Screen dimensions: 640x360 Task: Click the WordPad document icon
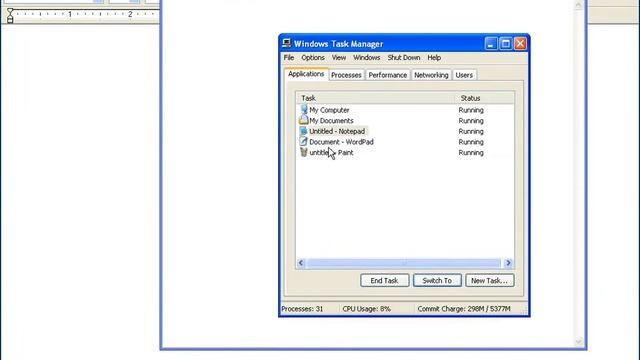[x=303, y=142]
